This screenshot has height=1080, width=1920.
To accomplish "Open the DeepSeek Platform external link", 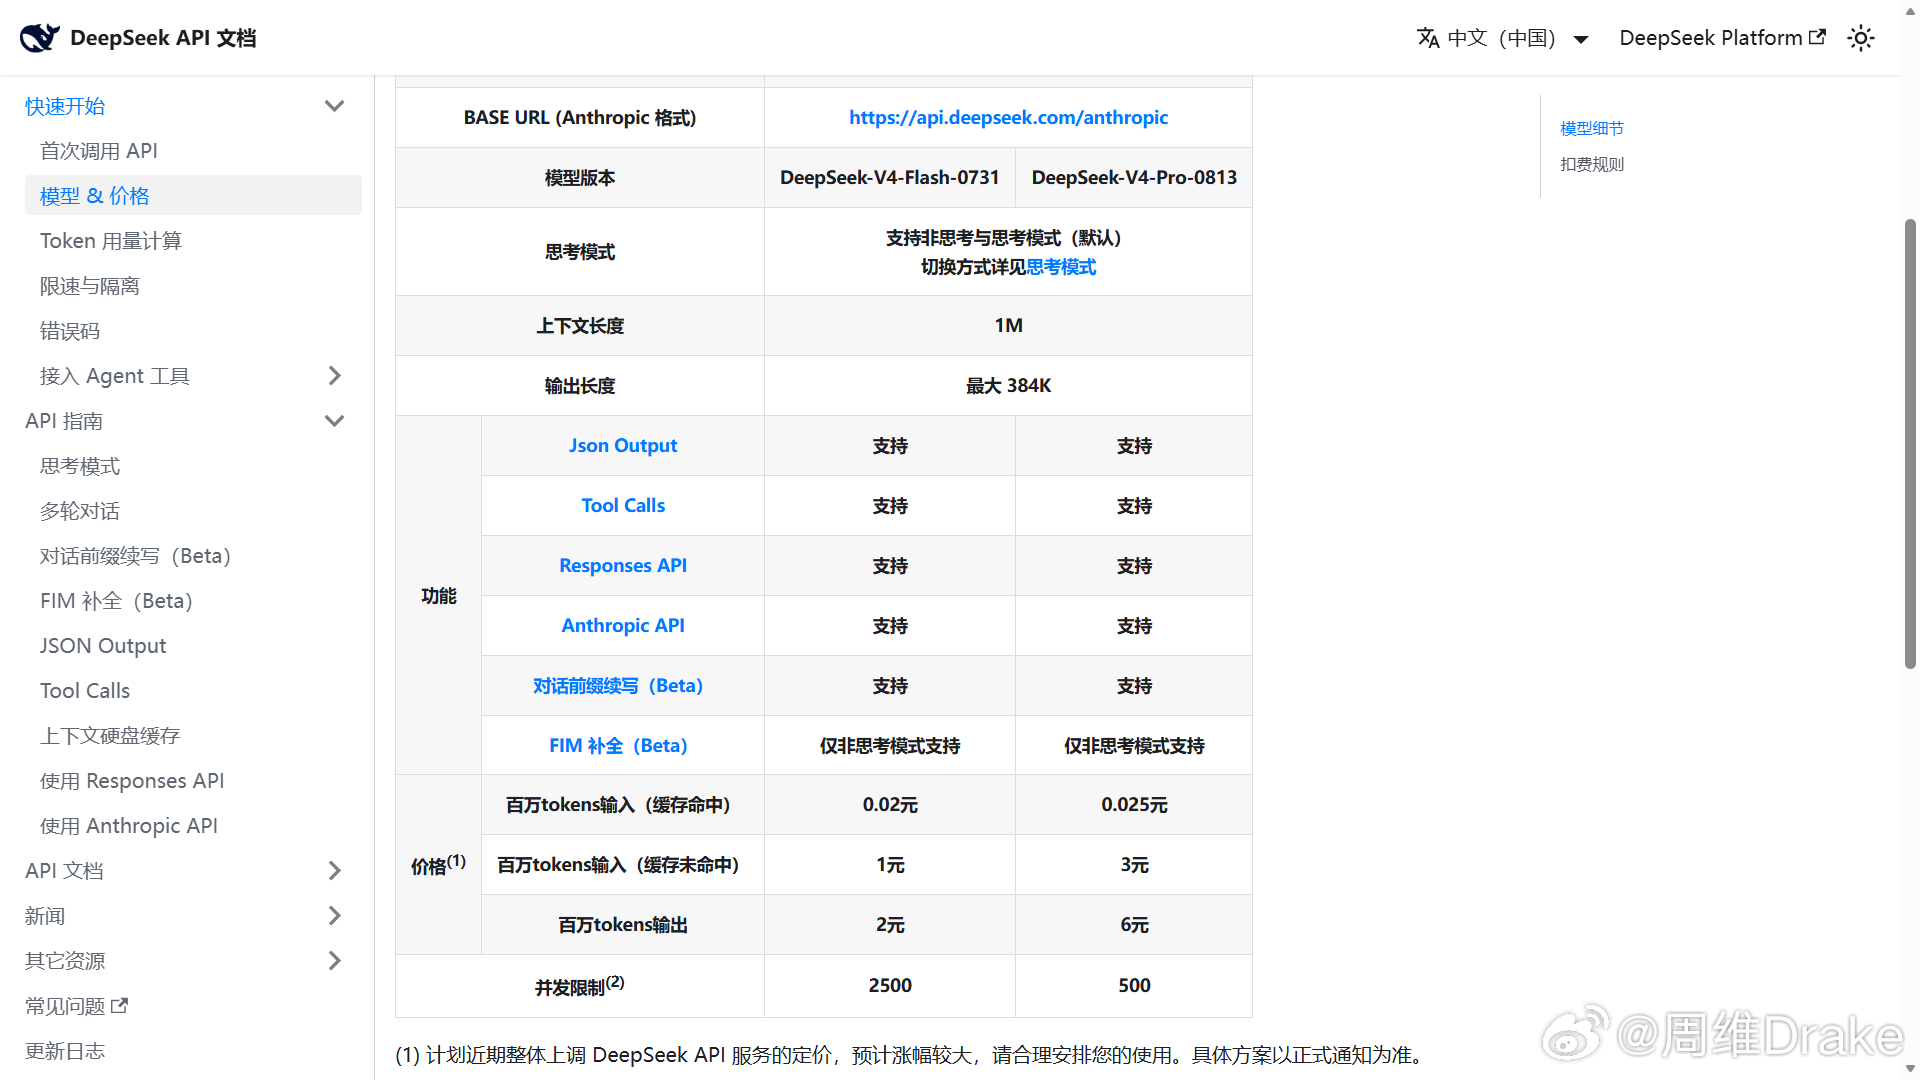I will tap(1722, 38).
